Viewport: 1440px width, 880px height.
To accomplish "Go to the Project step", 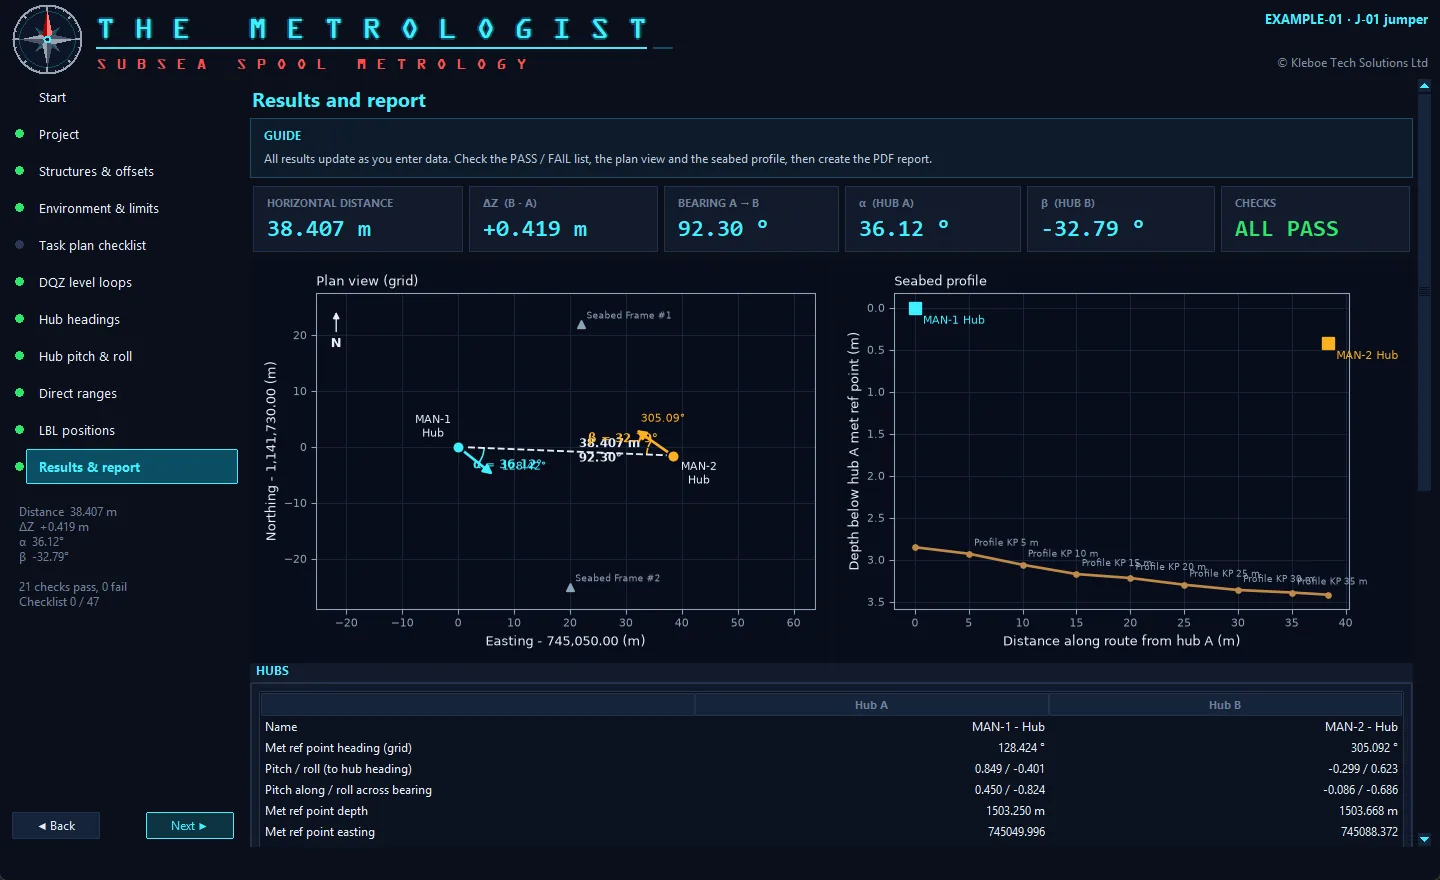I will (x=59, y=134).
